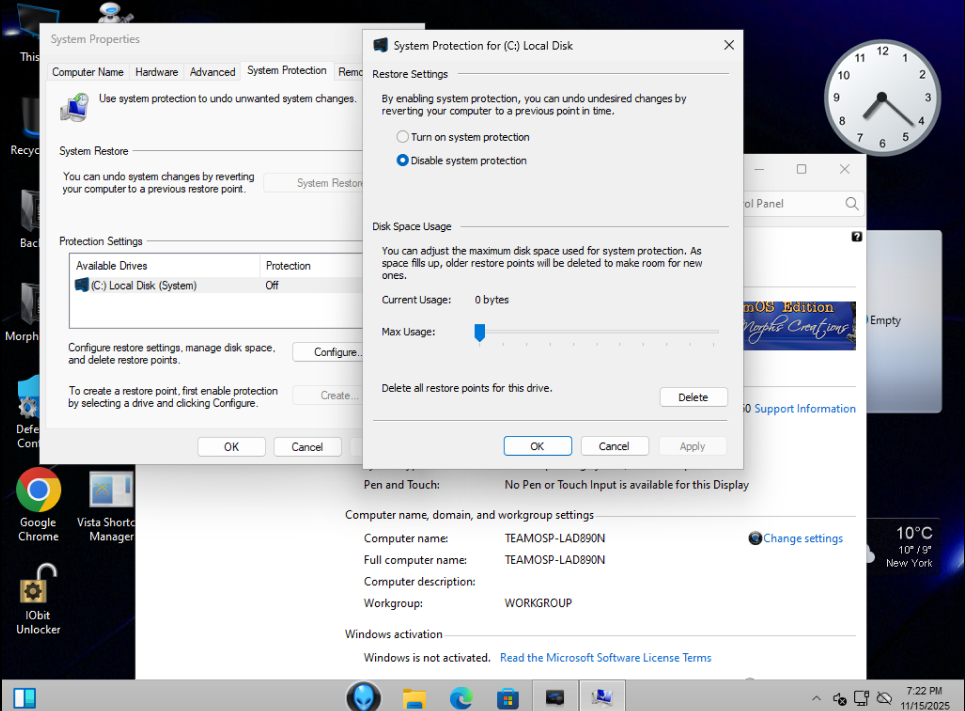
Task: Open Microsoft Store taskbar icon
Action: pos(508,697)
